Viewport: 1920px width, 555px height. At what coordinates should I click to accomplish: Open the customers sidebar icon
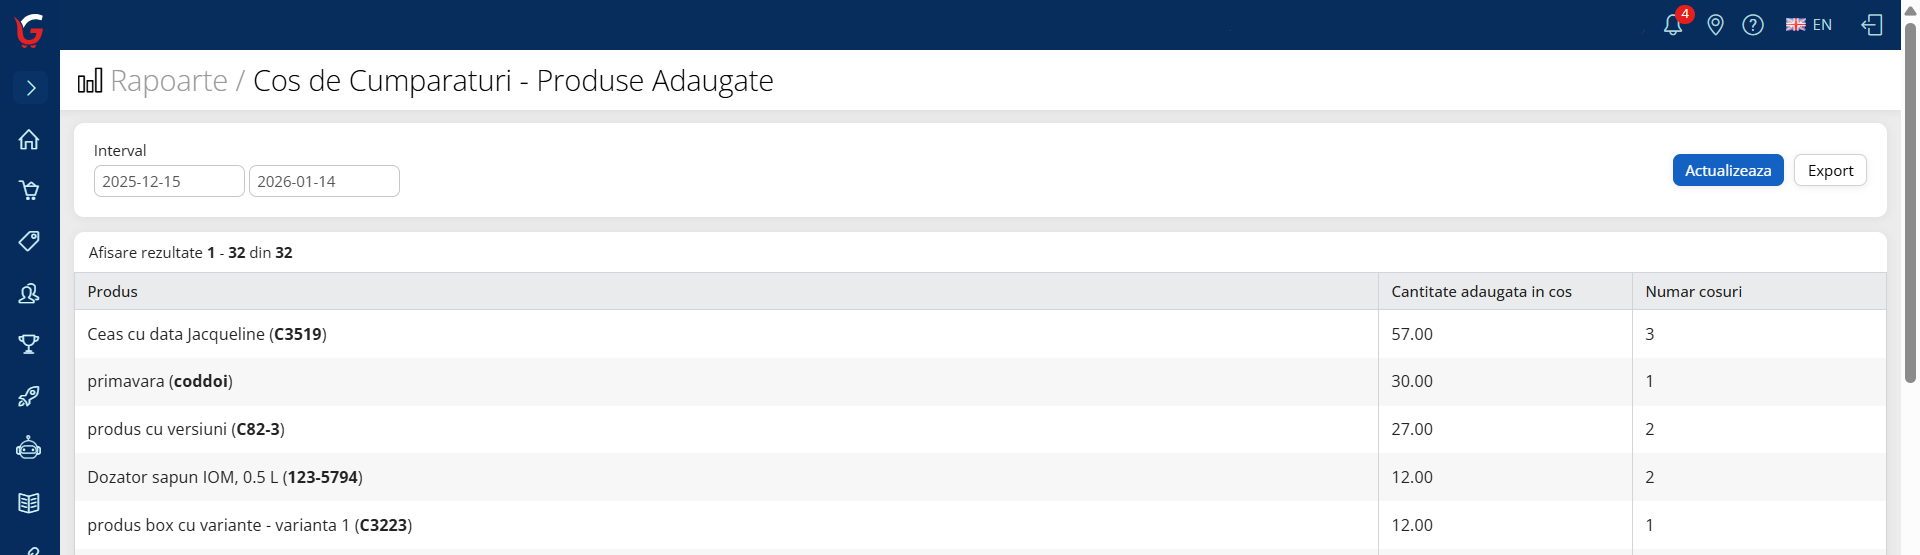coord(29,293)
